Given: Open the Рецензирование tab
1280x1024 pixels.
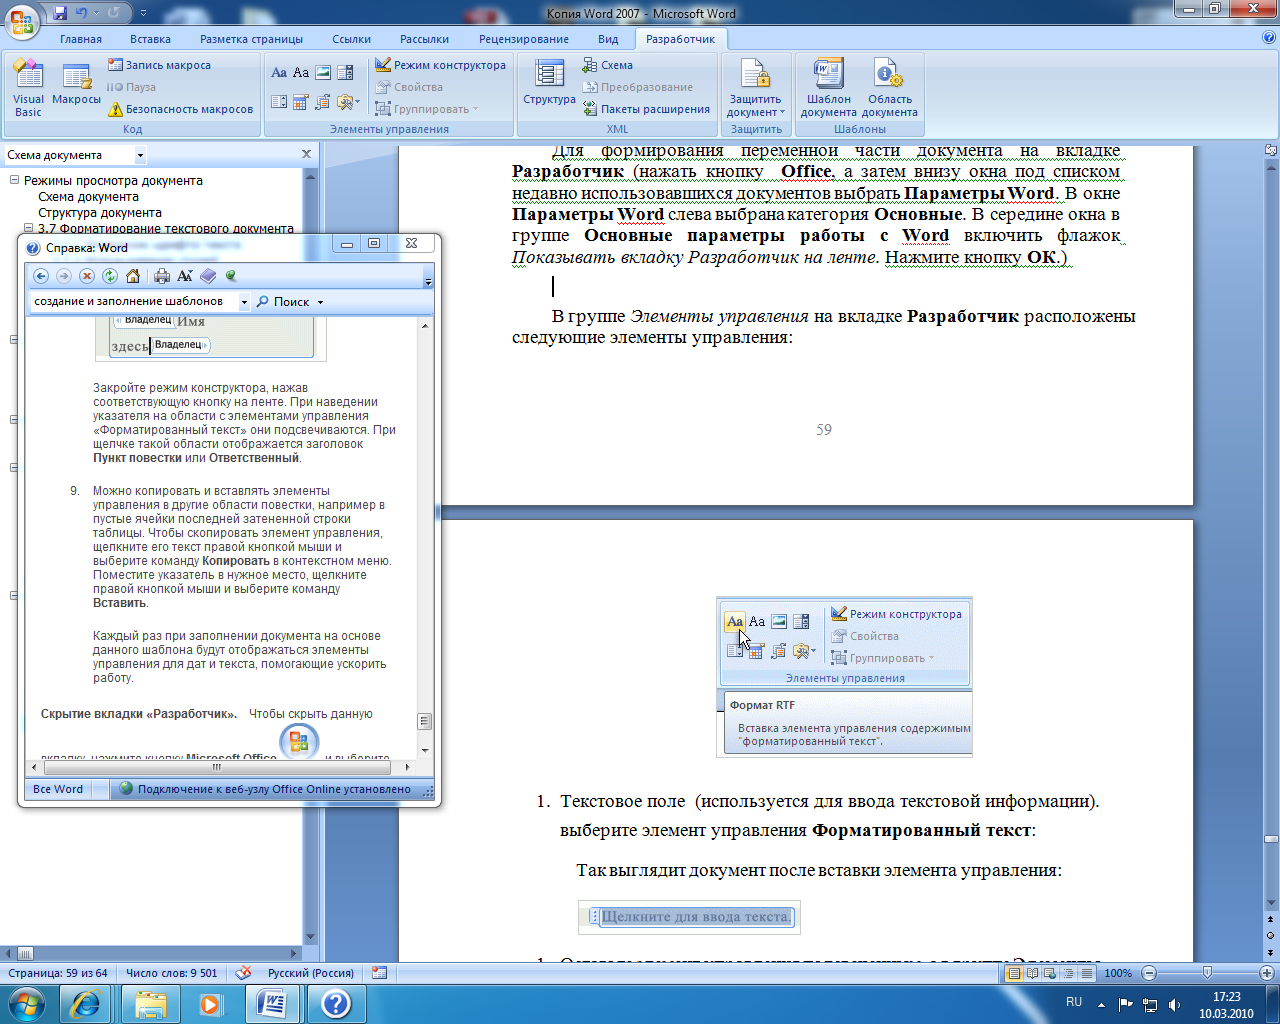Looking at the screenshot, I should (x=524, y=39).
